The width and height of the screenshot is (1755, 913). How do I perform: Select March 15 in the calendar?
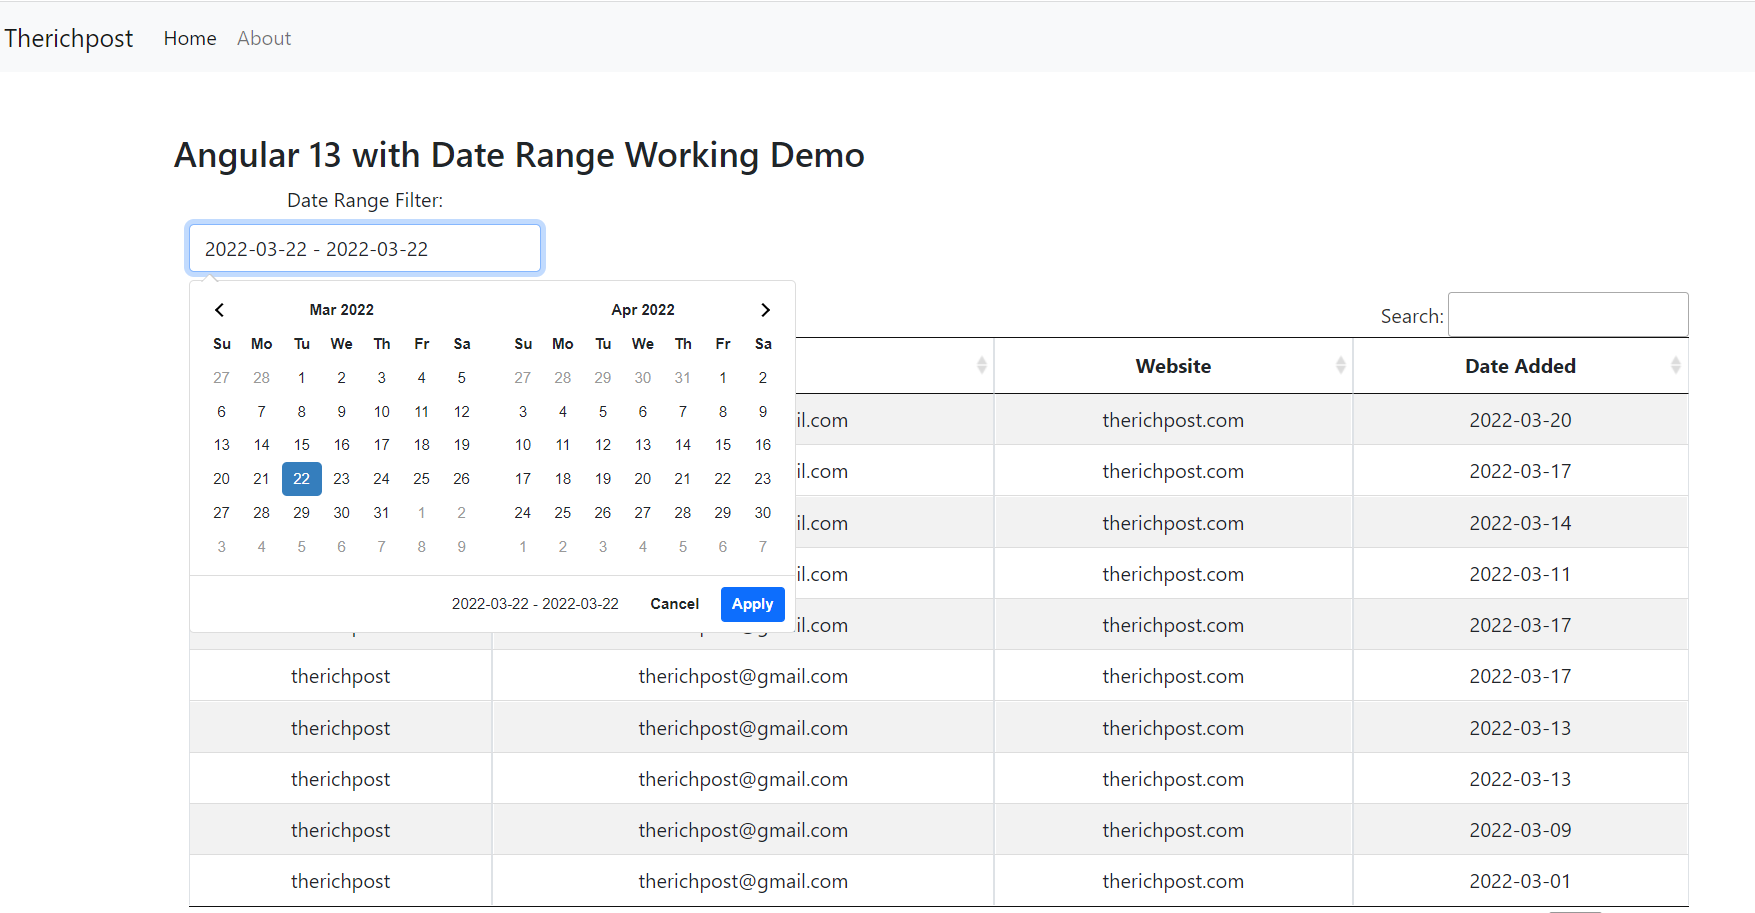(301, 445)
